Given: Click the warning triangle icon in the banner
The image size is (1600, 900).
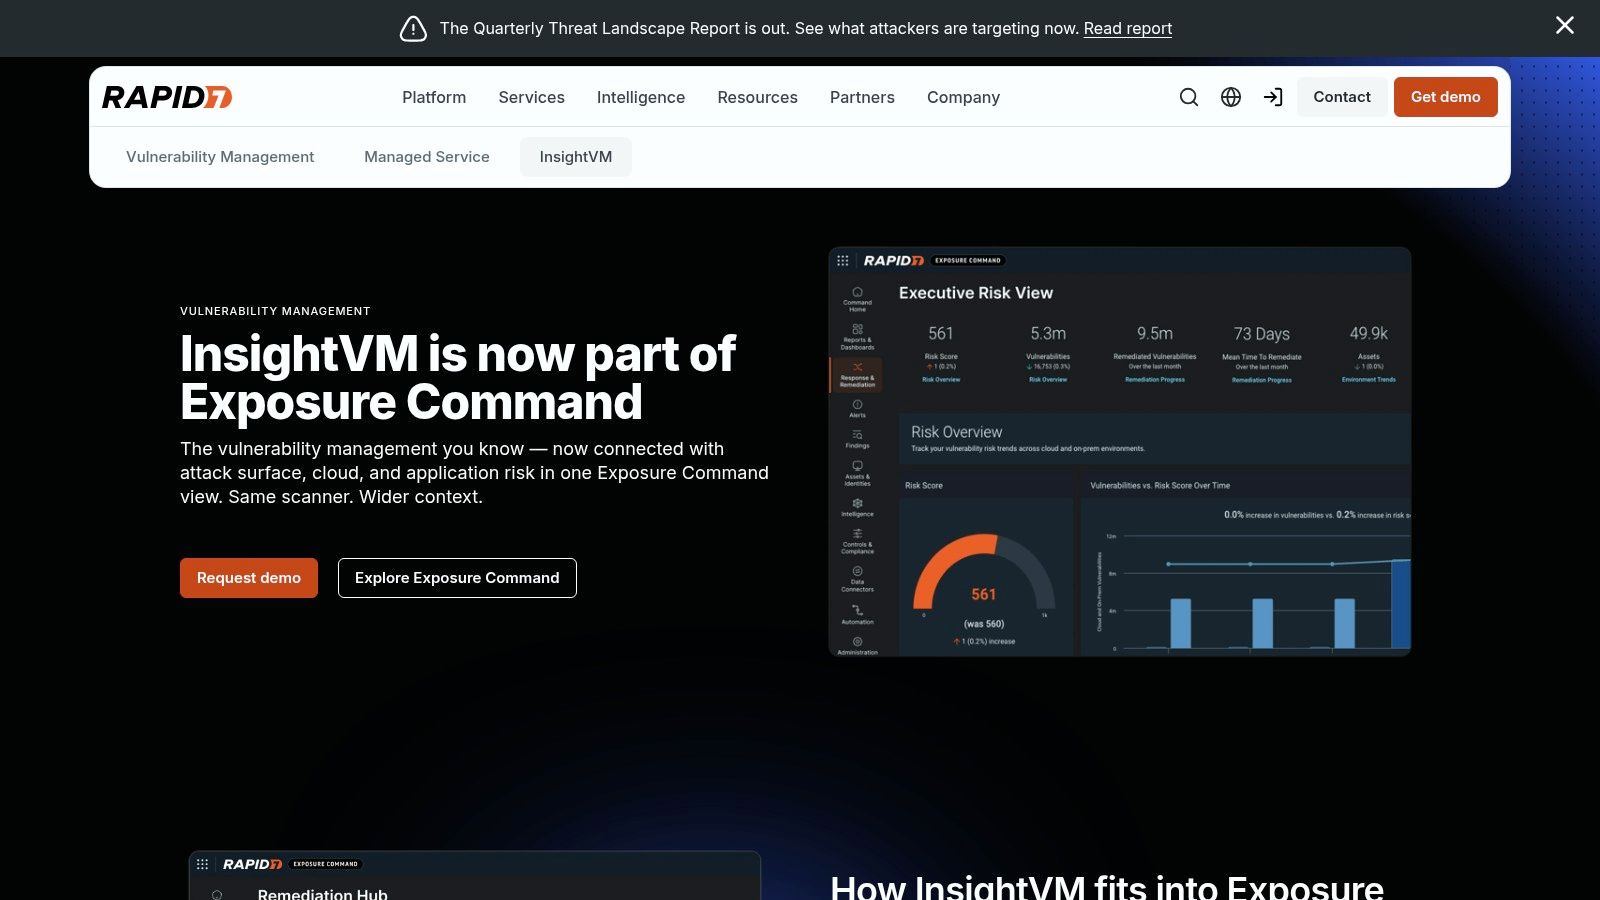Looking at the screenshot, I should pos(413,29).
